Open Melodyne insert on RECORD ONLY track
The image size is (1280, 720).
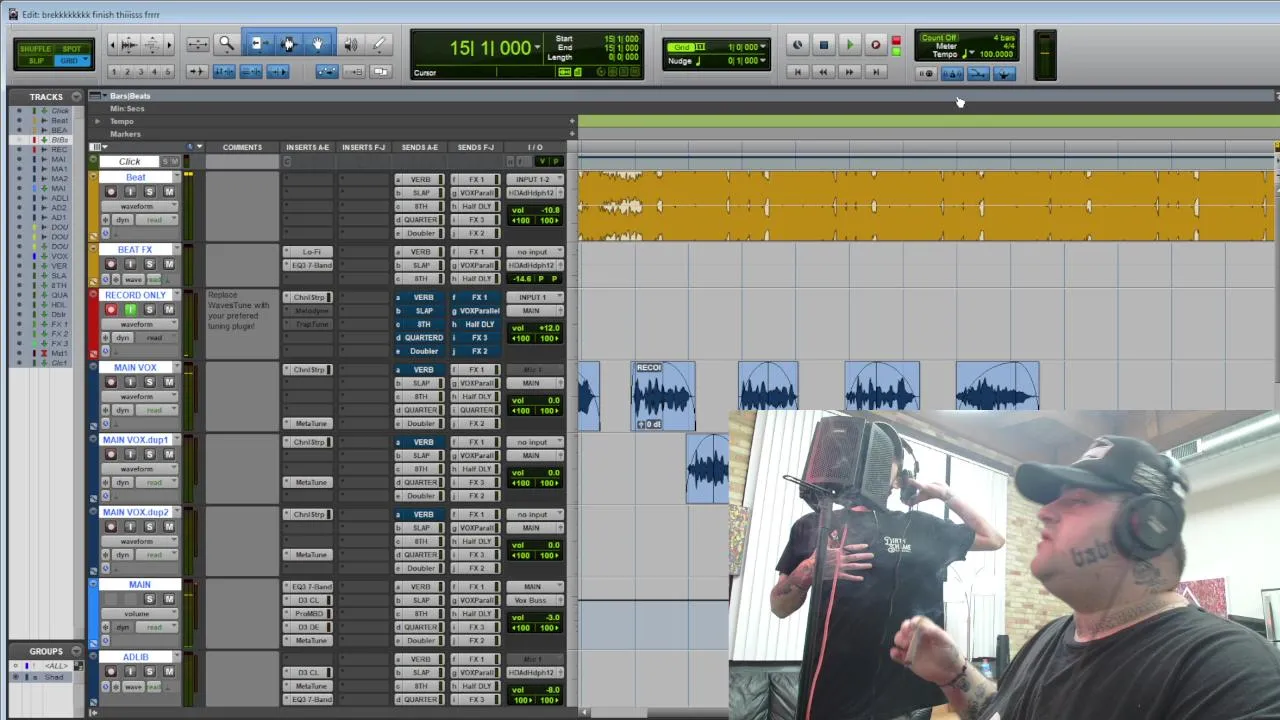coord(310,311)
